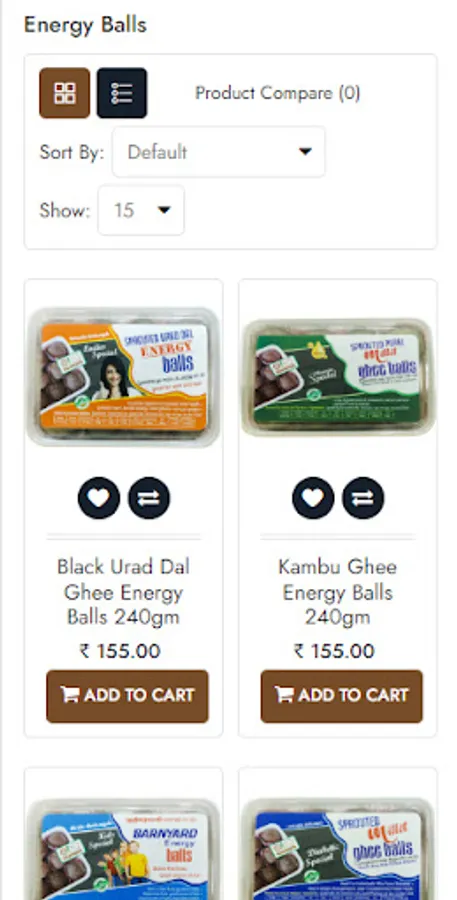Add Black Urad Dal balls to cart
The height and width of the screenshot is (900, 457).
(x=127, y=696)
